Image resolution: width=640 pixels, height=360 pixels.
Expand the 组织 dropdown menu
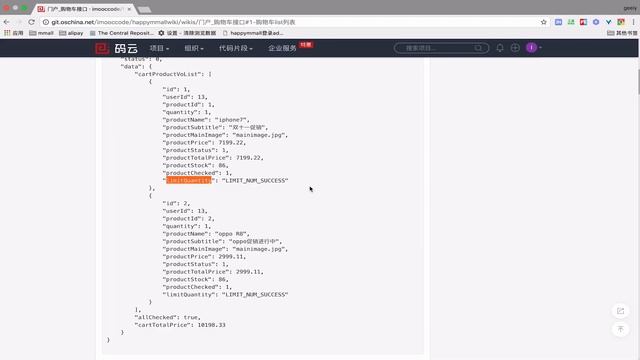click(194, 48)
